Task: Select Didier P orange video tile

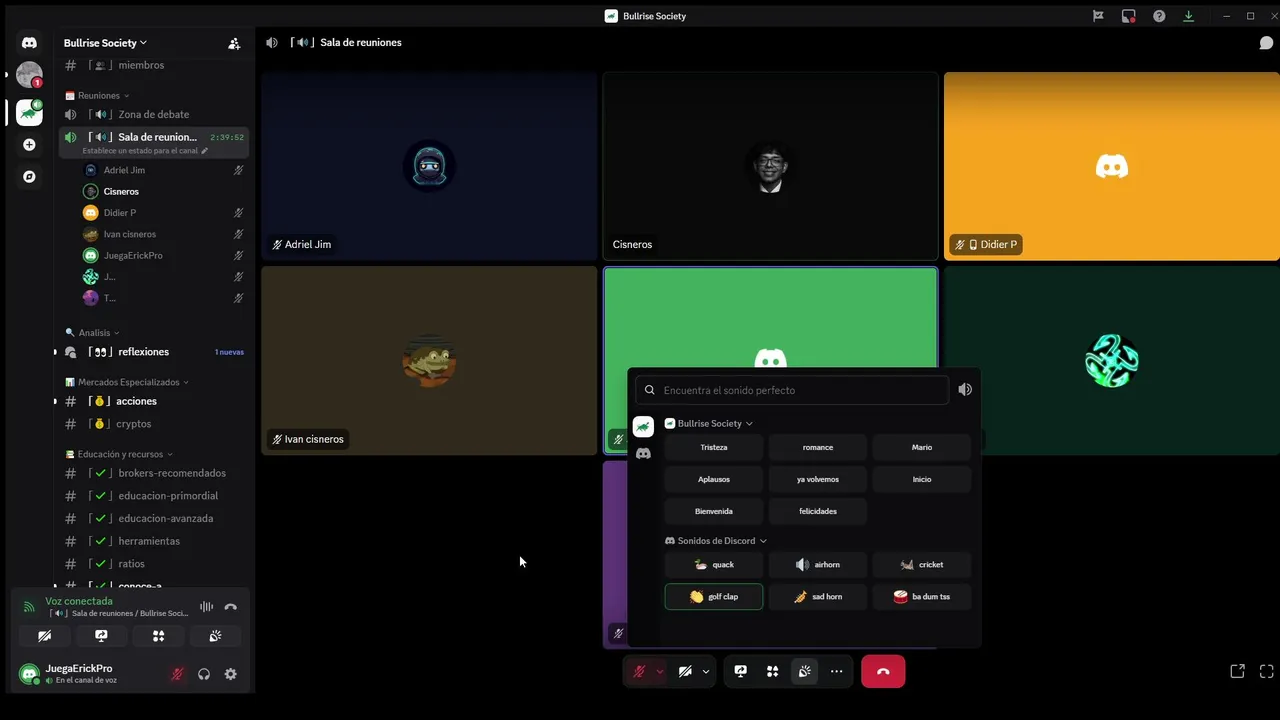Action: click(x=1112, y=166)
